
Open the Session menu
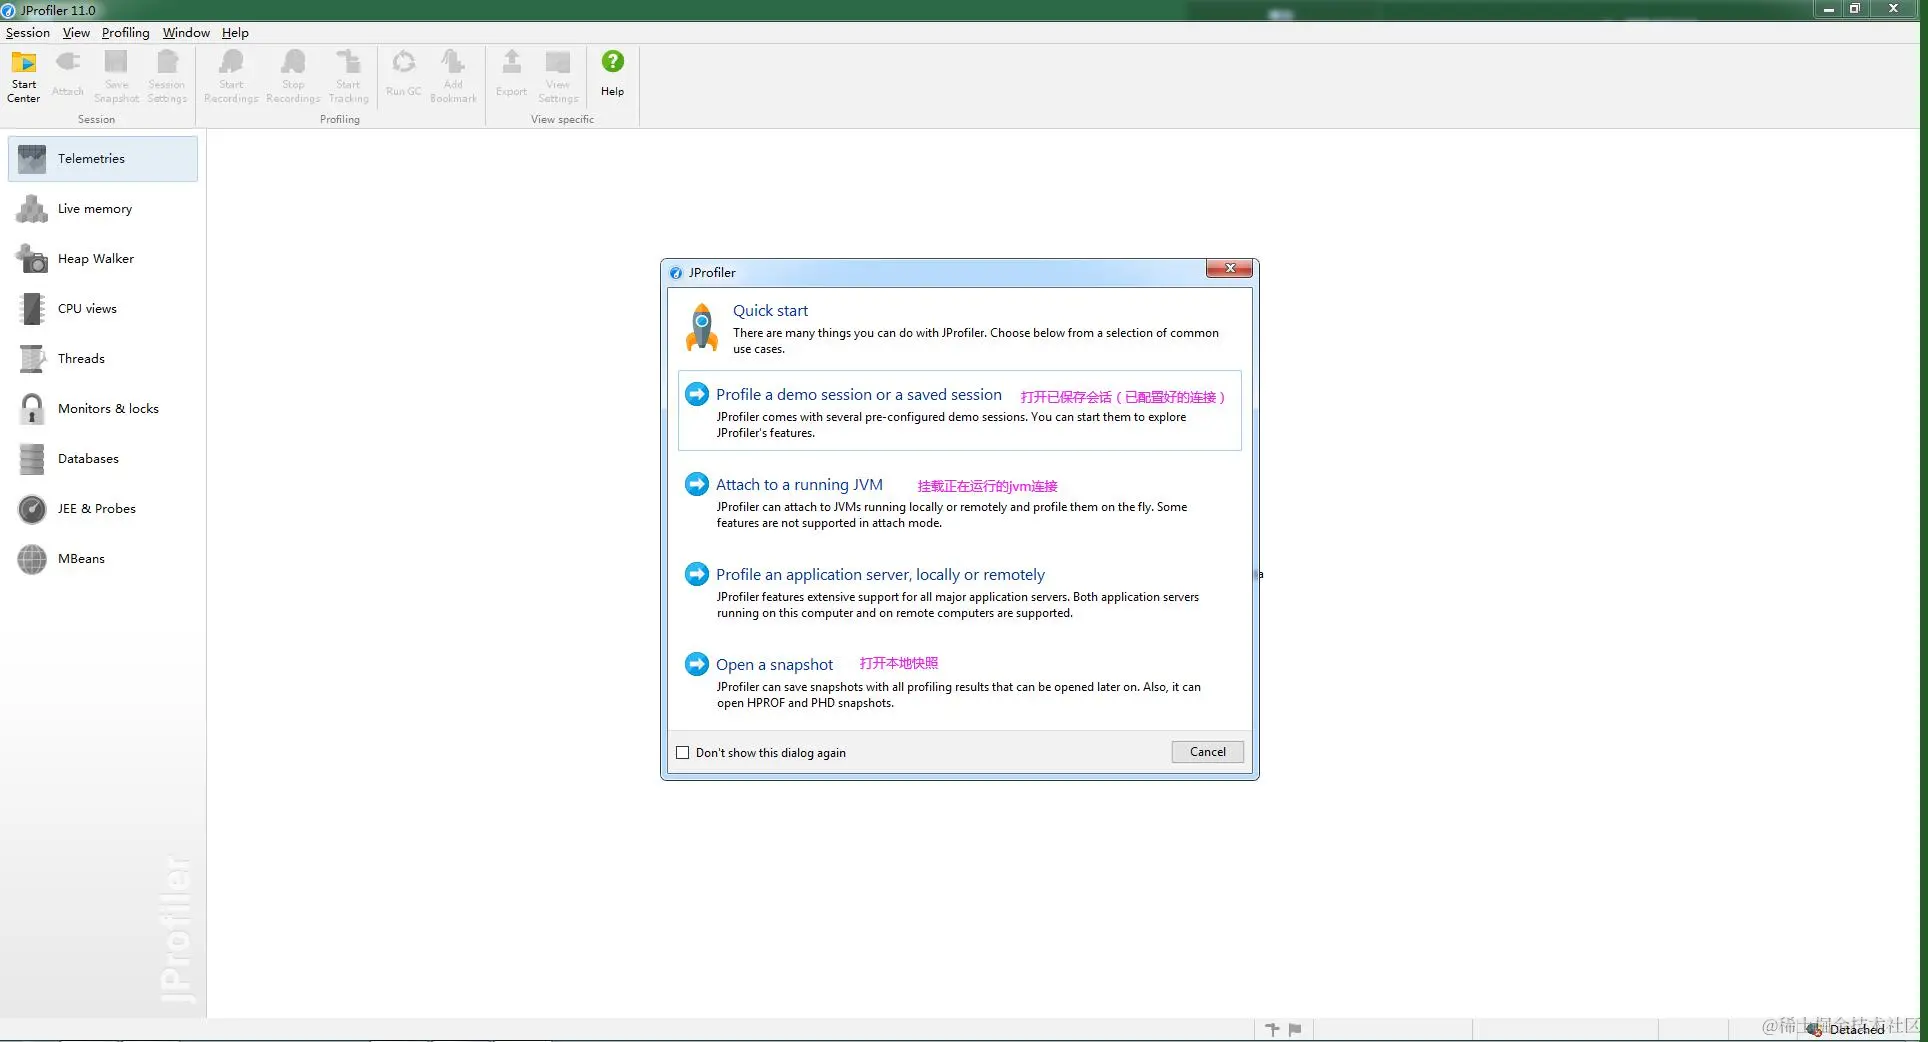[28, 32]
